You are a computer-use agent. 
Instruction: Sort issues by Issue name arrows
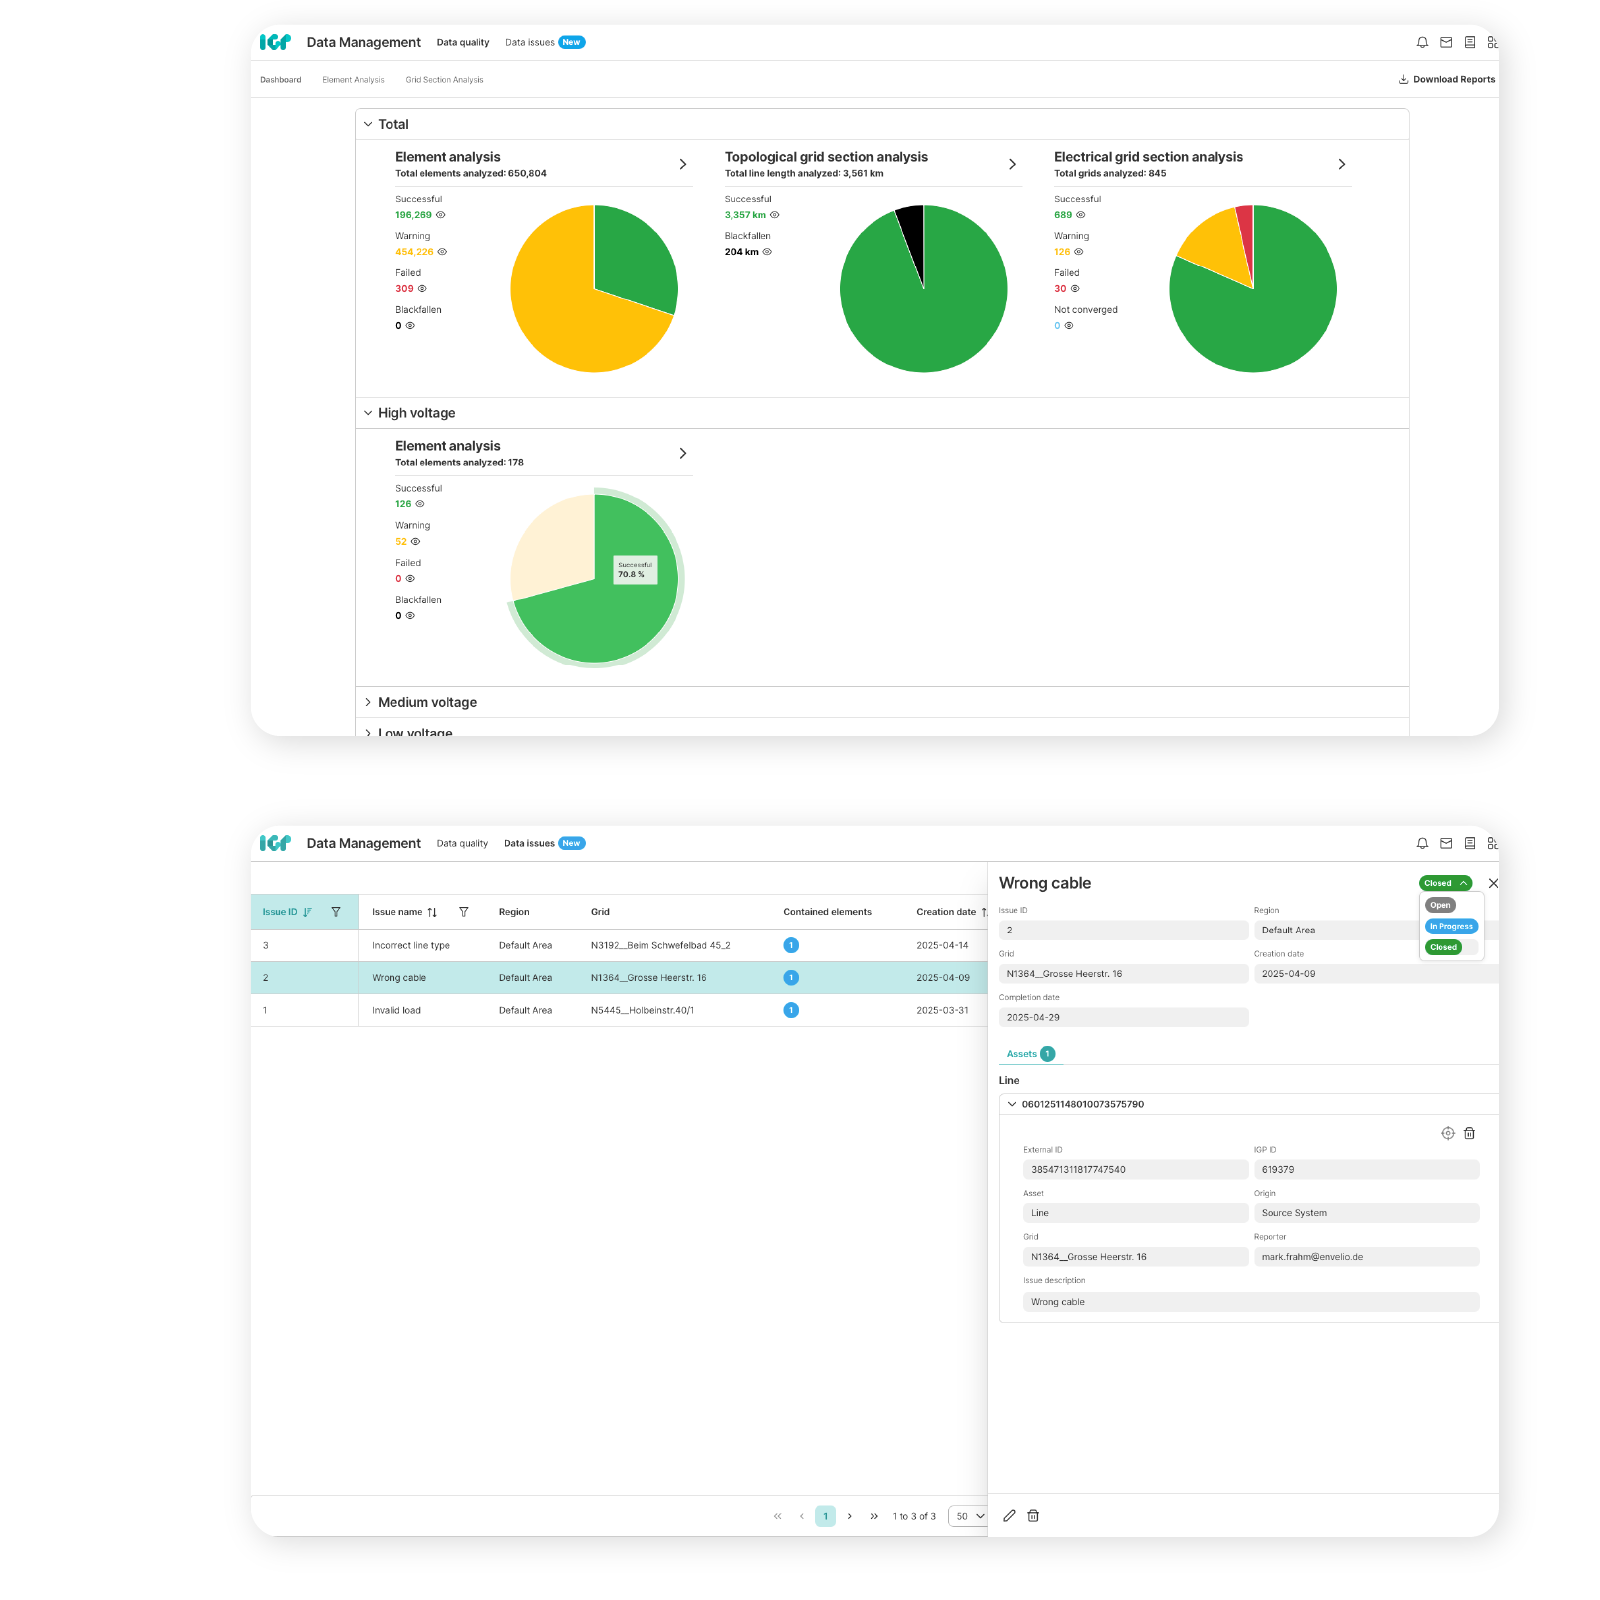(432, 912)
